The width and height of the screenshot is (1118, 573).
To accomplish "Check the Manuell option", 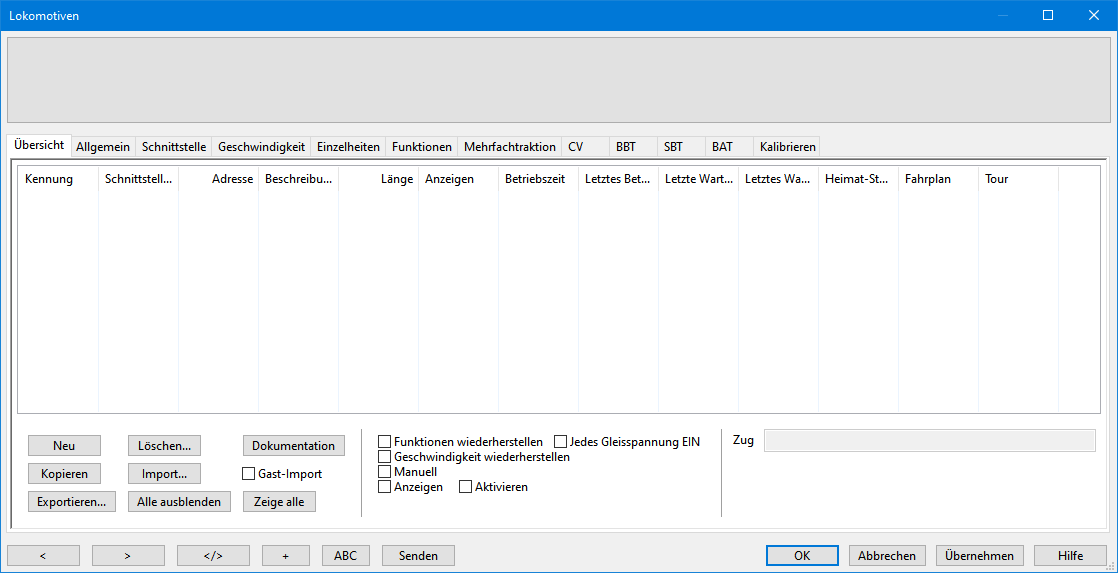I will point(385,472).
